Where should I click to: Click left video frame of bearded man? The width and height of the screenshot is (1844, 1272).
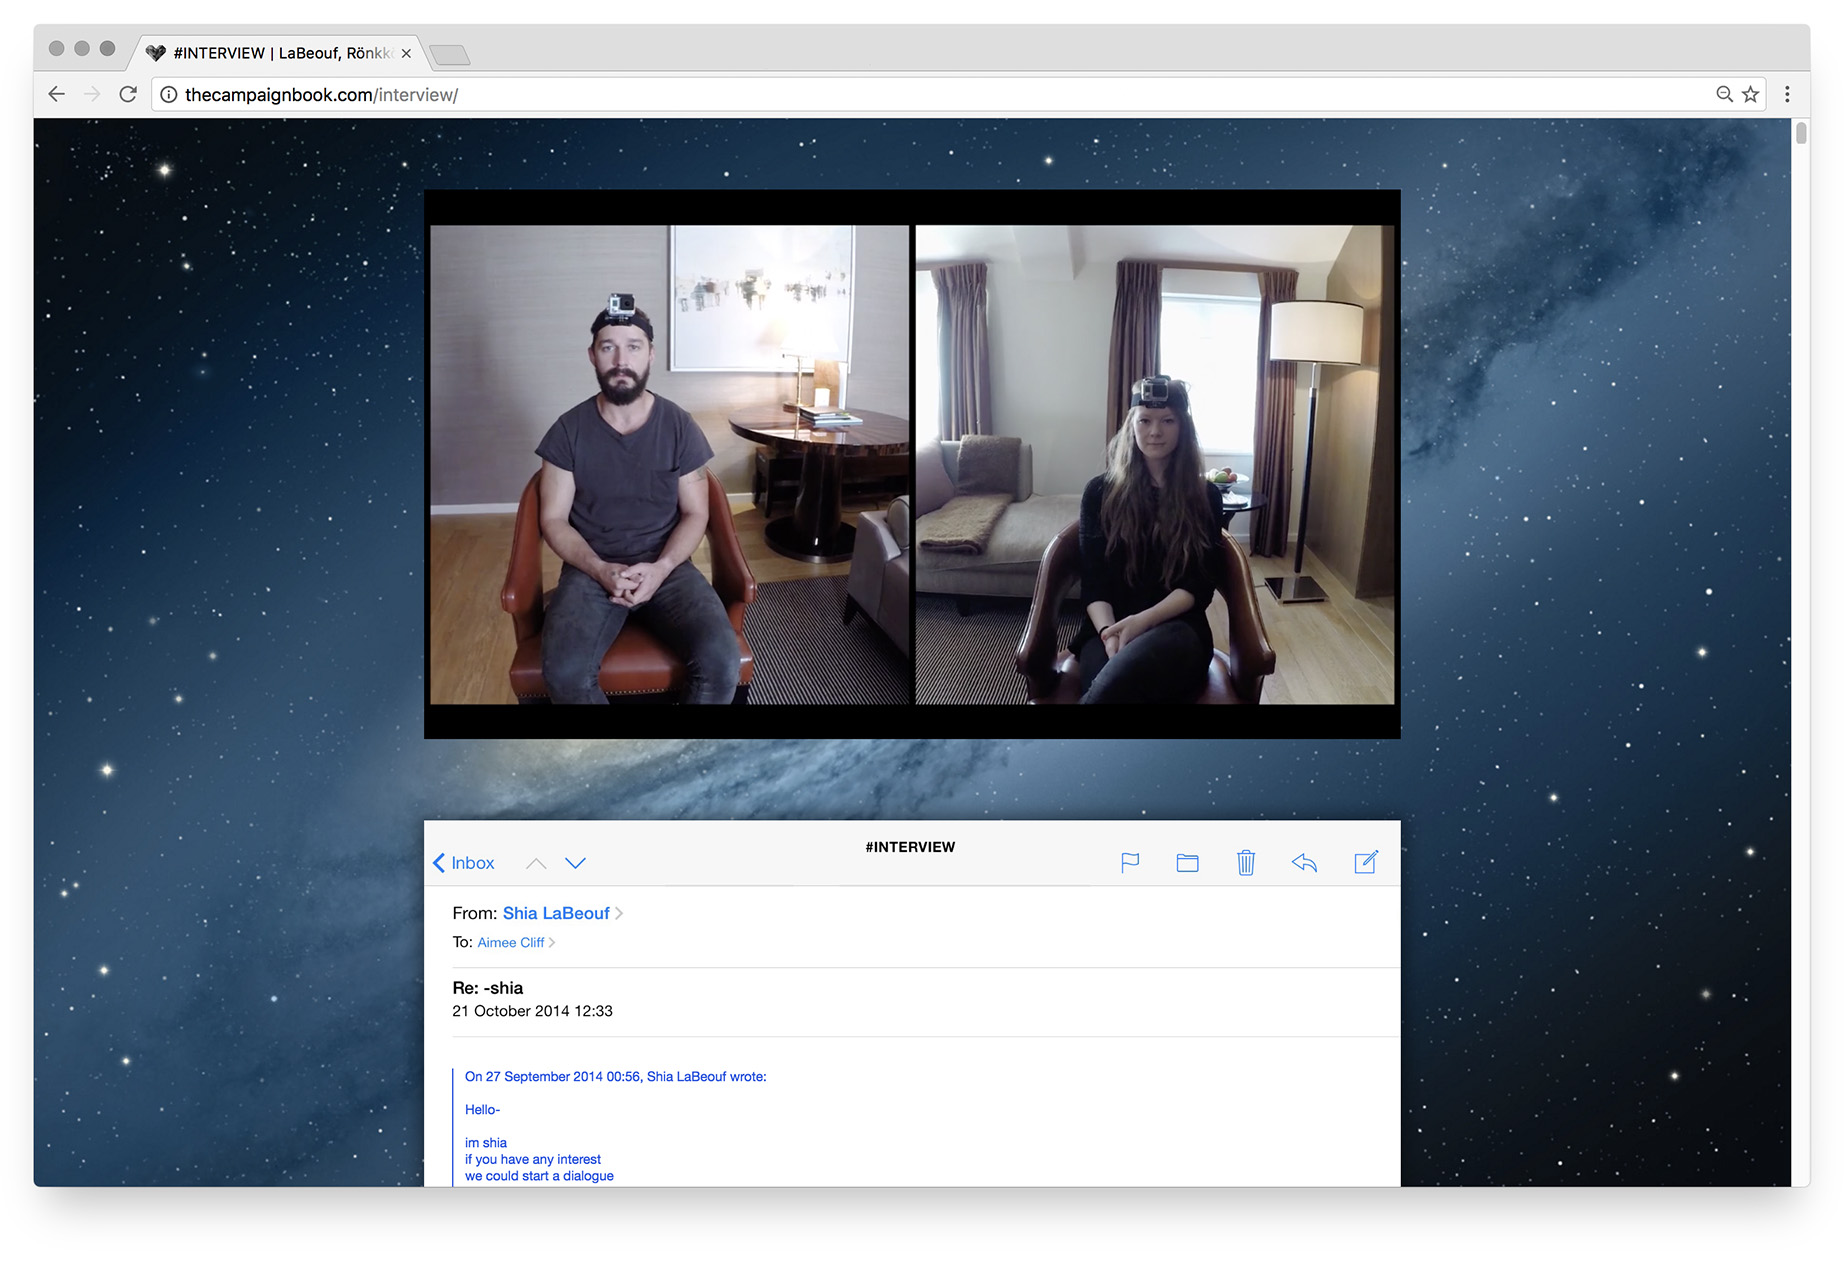click(x=669, y=464)
